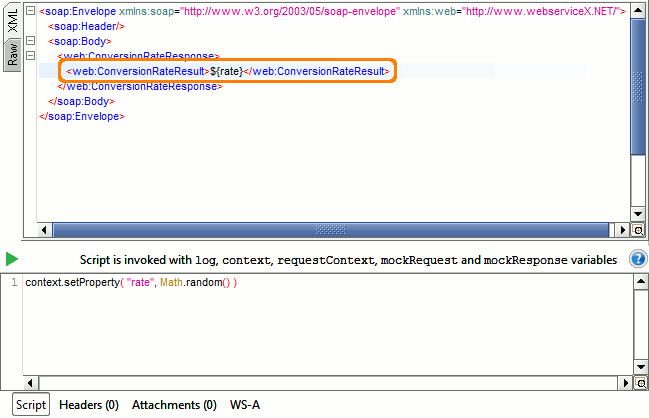
Task: Collapse the soap:Envelope XML node
Action: pos(30,11)
